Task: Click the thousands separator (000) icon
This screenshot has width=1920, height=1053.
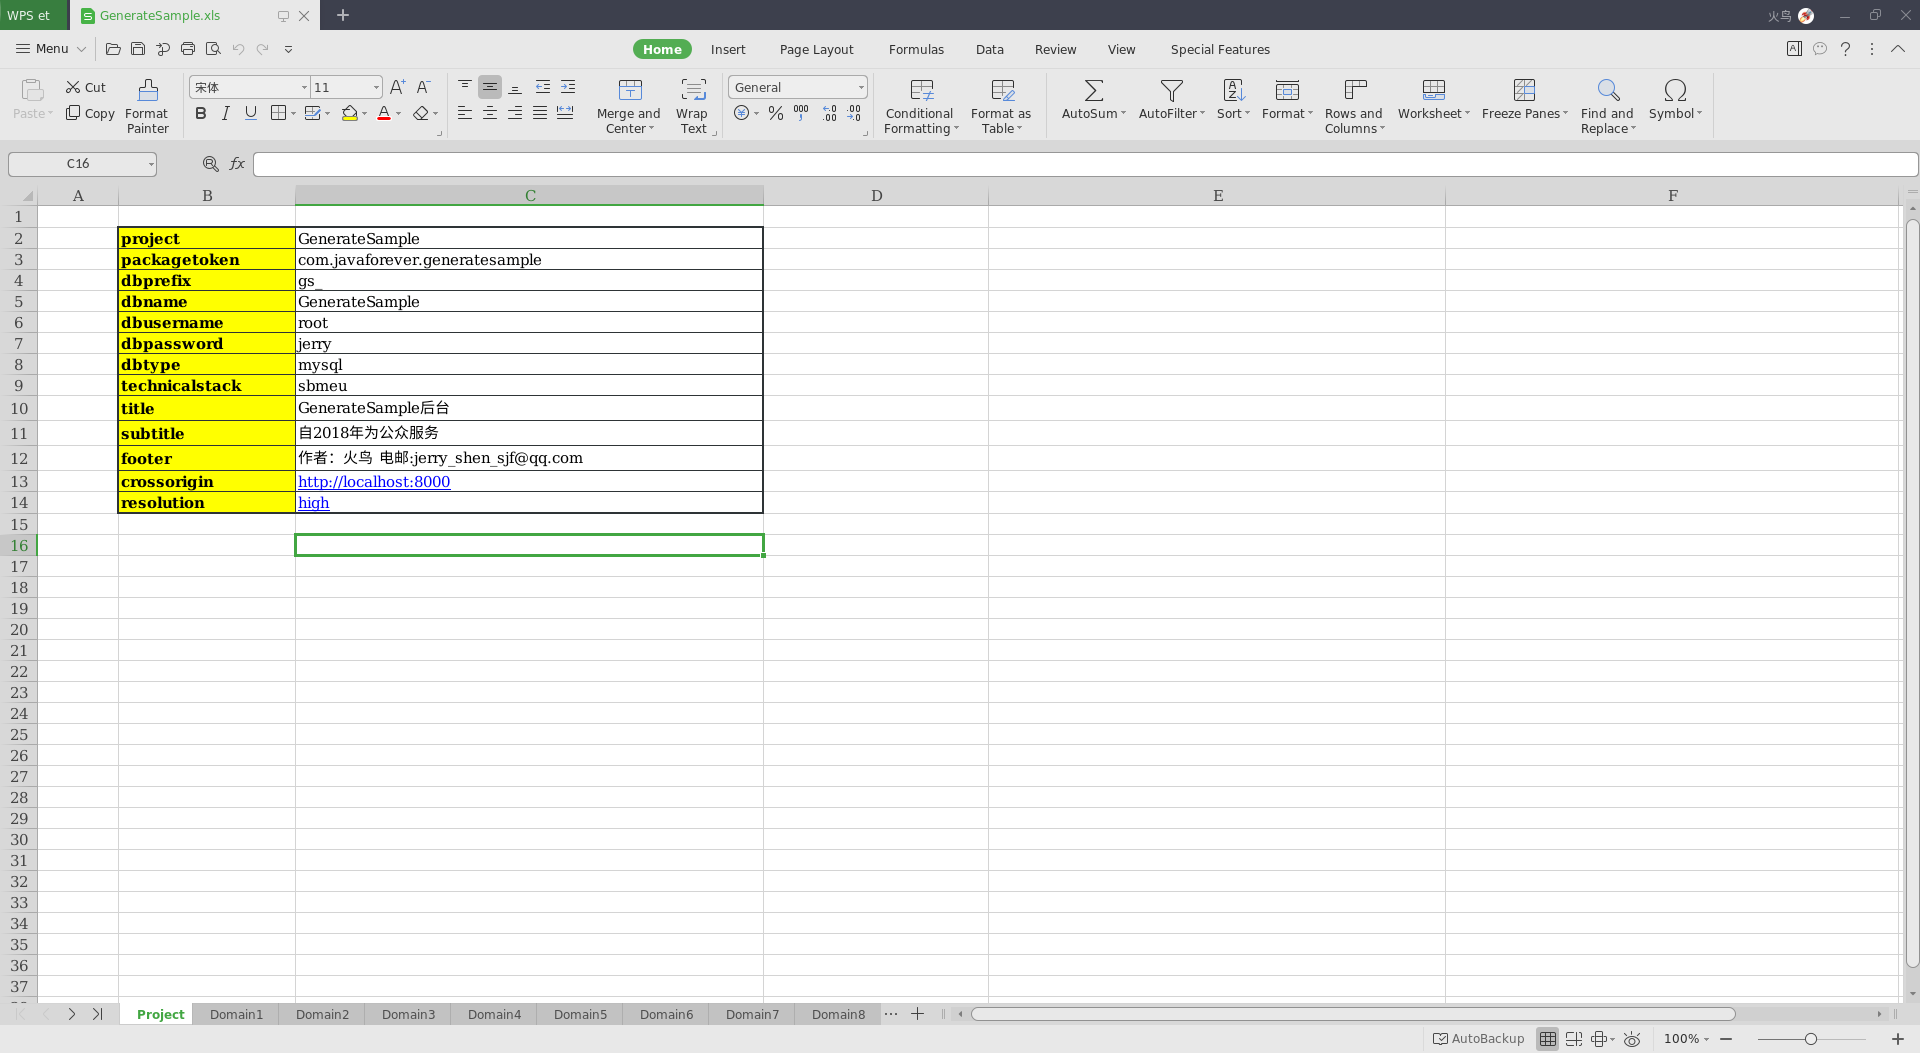Action: (x=801, y=113)
